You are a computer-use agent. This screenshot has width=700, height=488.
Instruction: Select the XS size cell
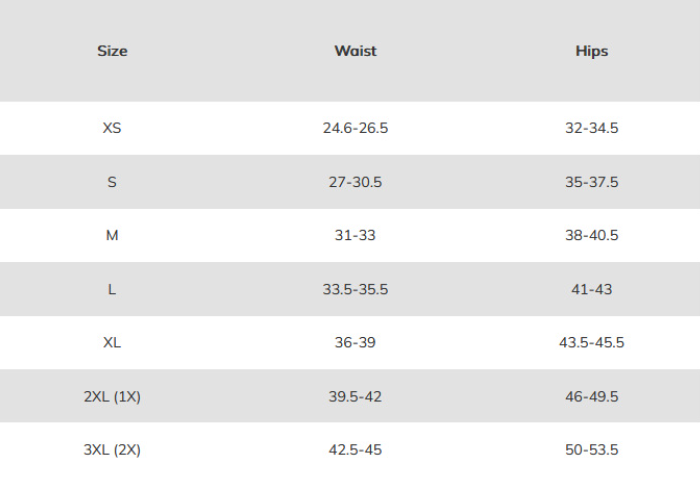pyautogui.click(x=112, y=128)
